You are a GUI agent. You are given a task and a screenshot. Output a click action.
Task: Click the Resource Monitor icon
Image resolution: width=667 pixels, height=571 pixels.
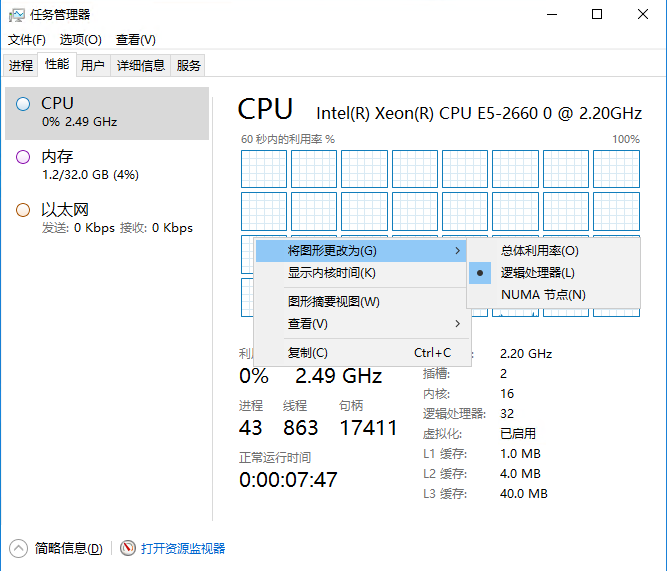tap(128, 548)
